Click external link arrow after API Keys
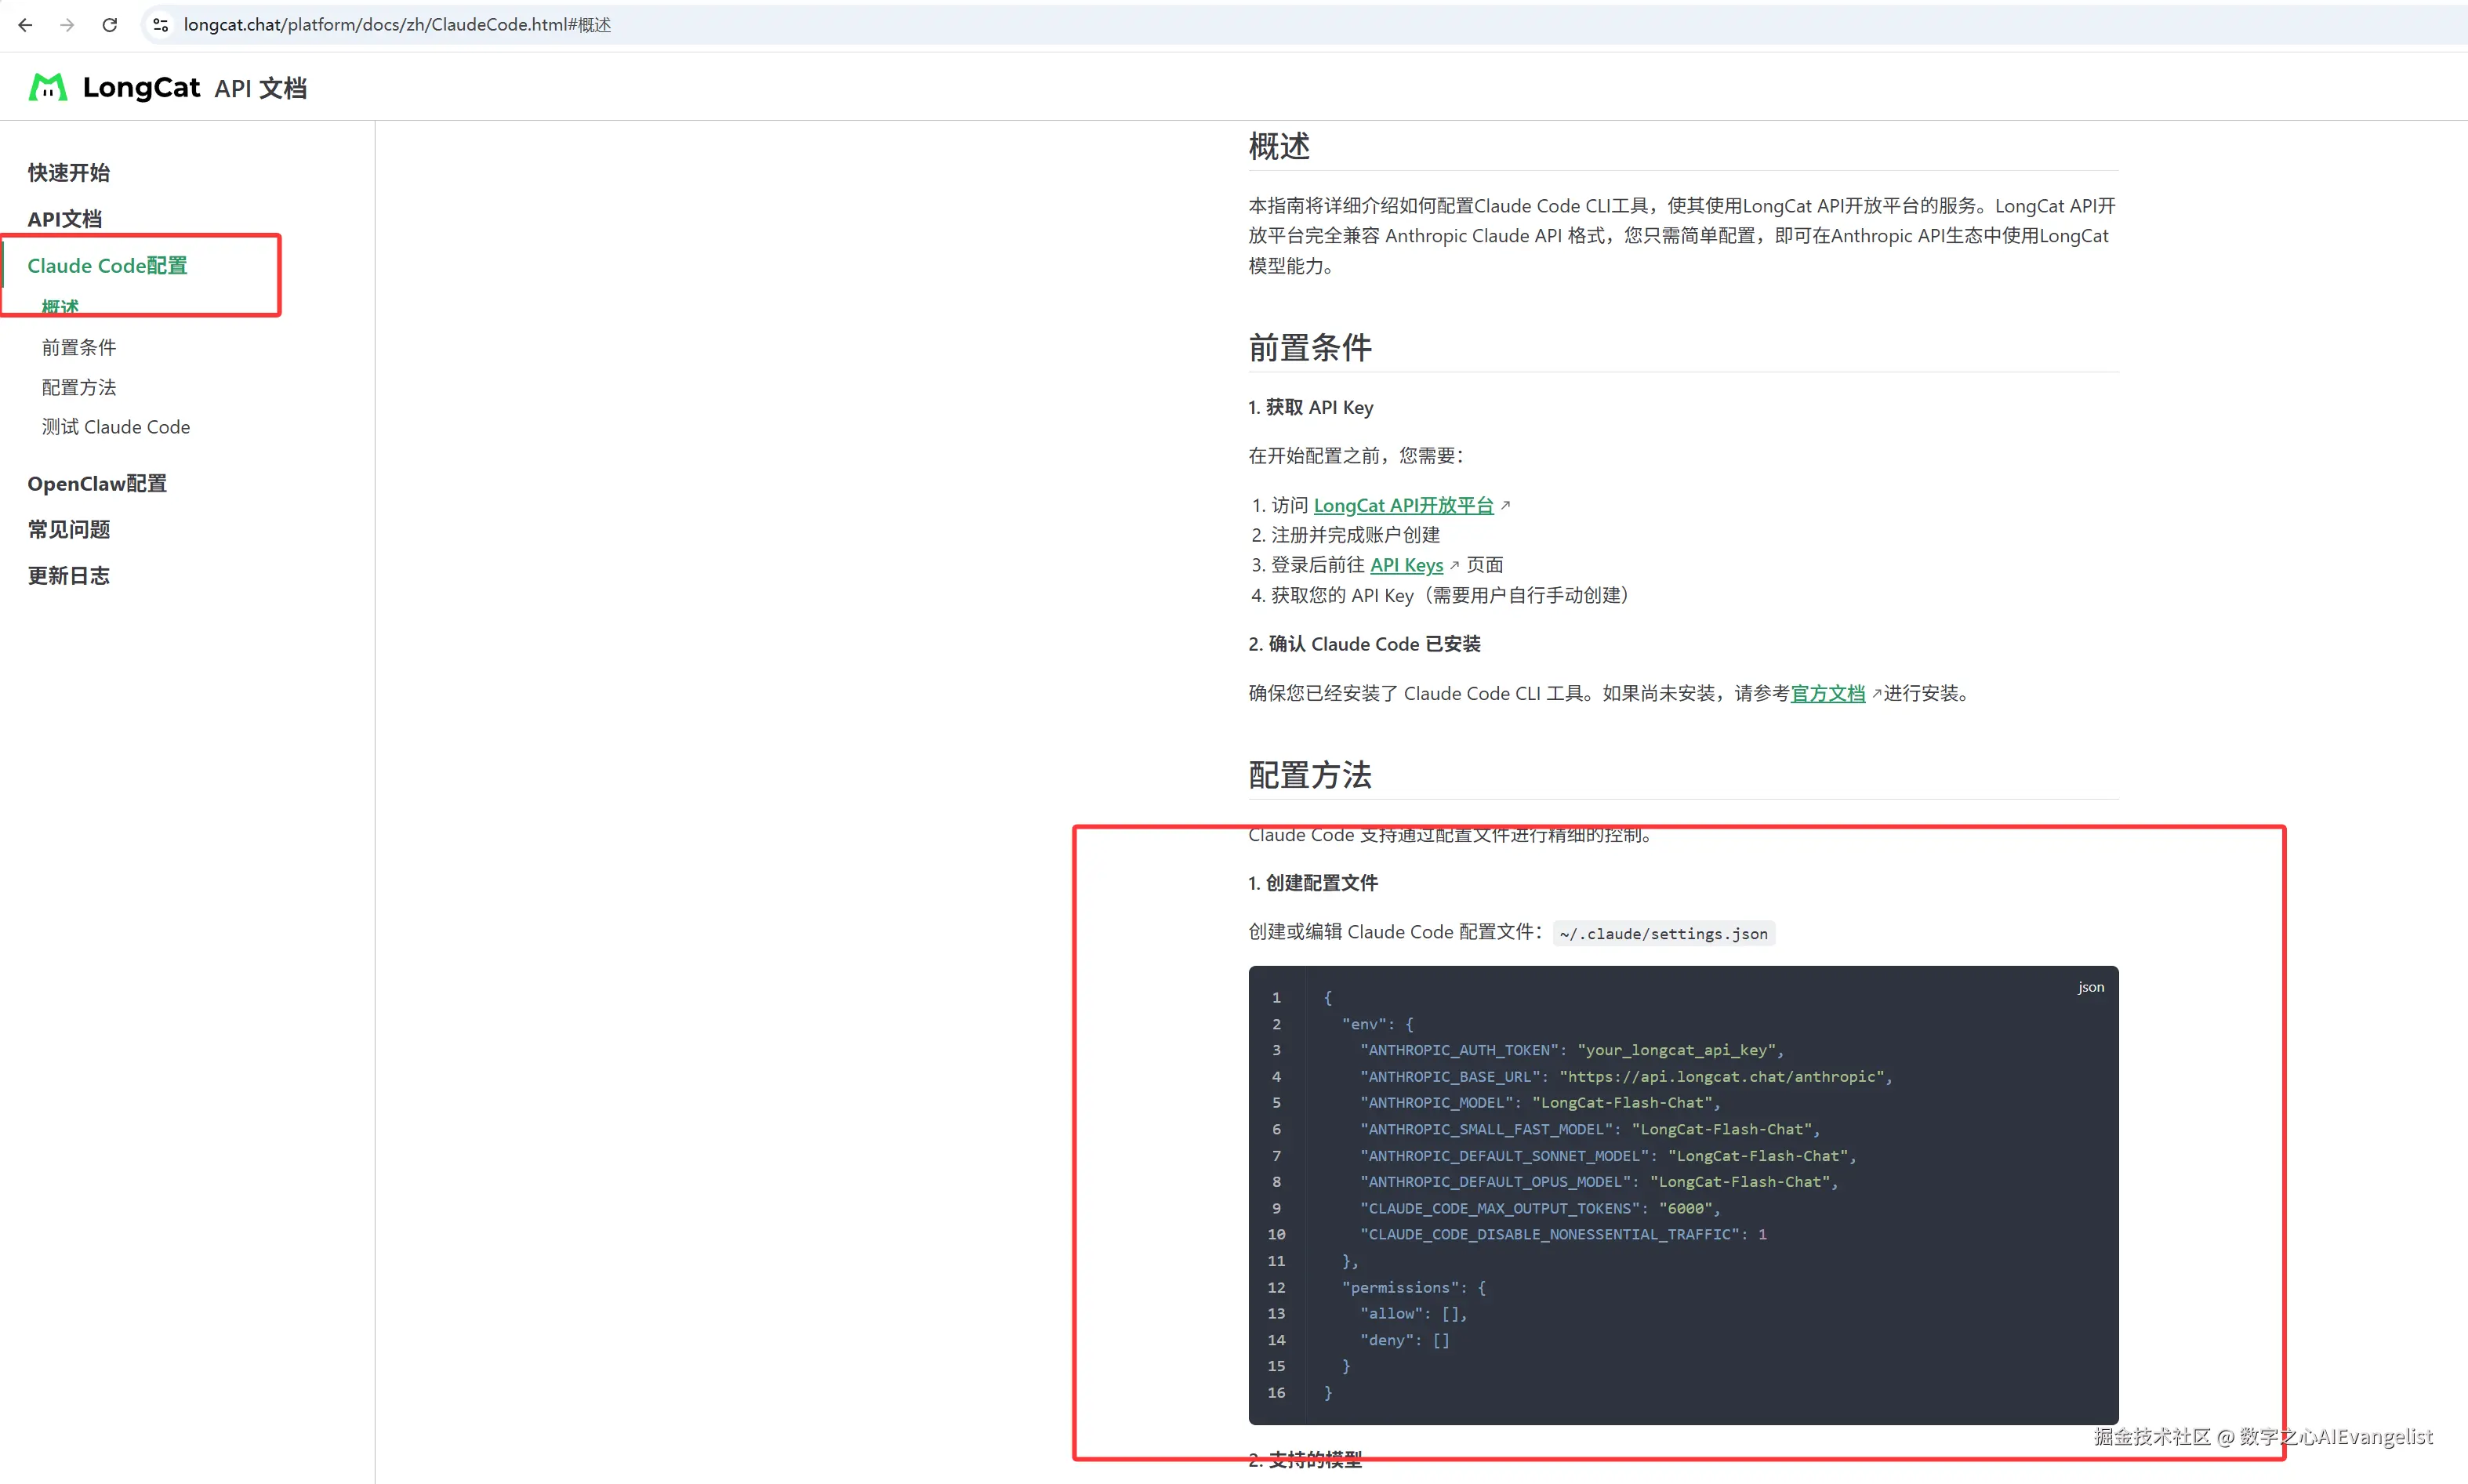The image size is (2468, 1484). (1454, 566)
